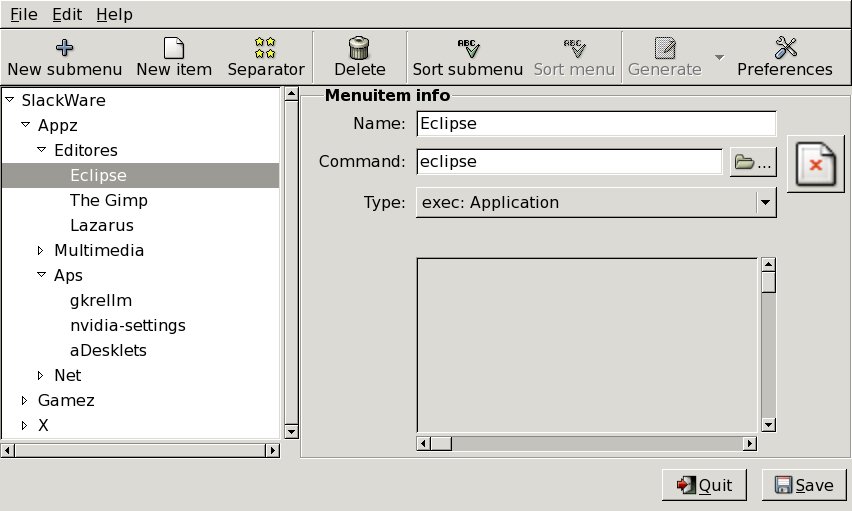The height and width of the screenshot is (511, 852).
Task: Insert a Separator using the stars icon
Action: coord(265,48)
